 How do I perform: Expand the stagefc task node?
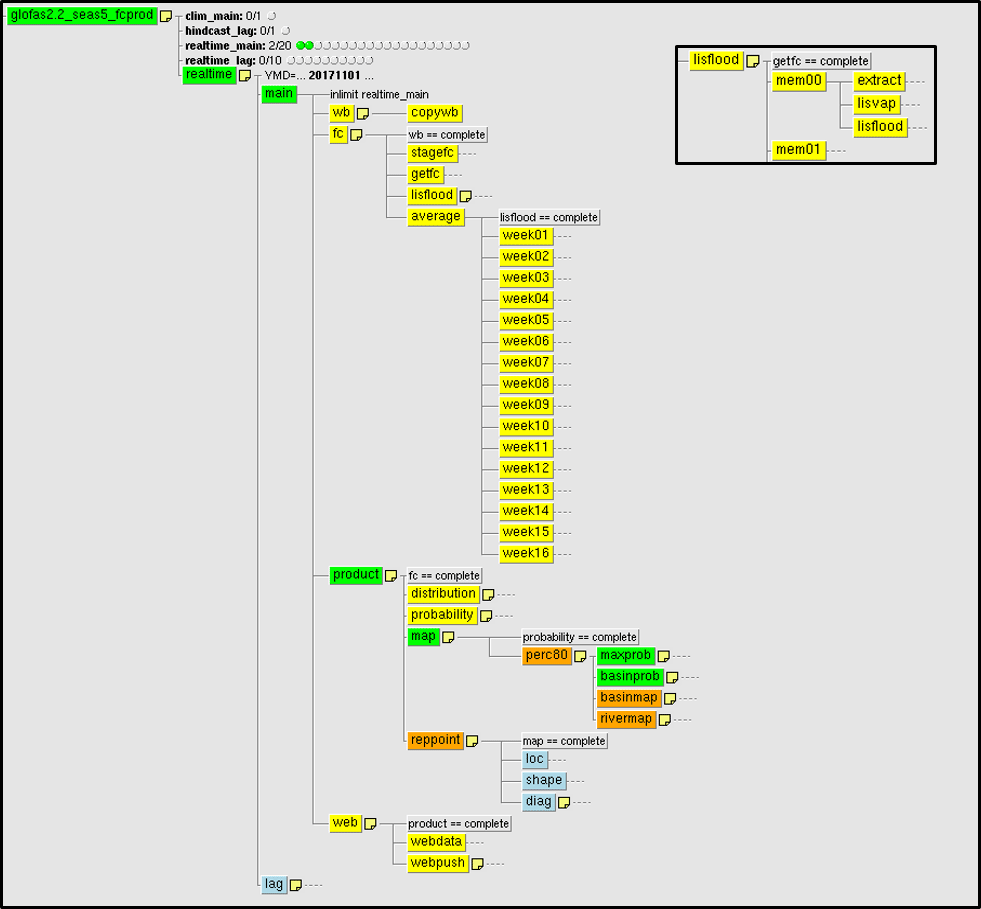(x=433, y=153)
